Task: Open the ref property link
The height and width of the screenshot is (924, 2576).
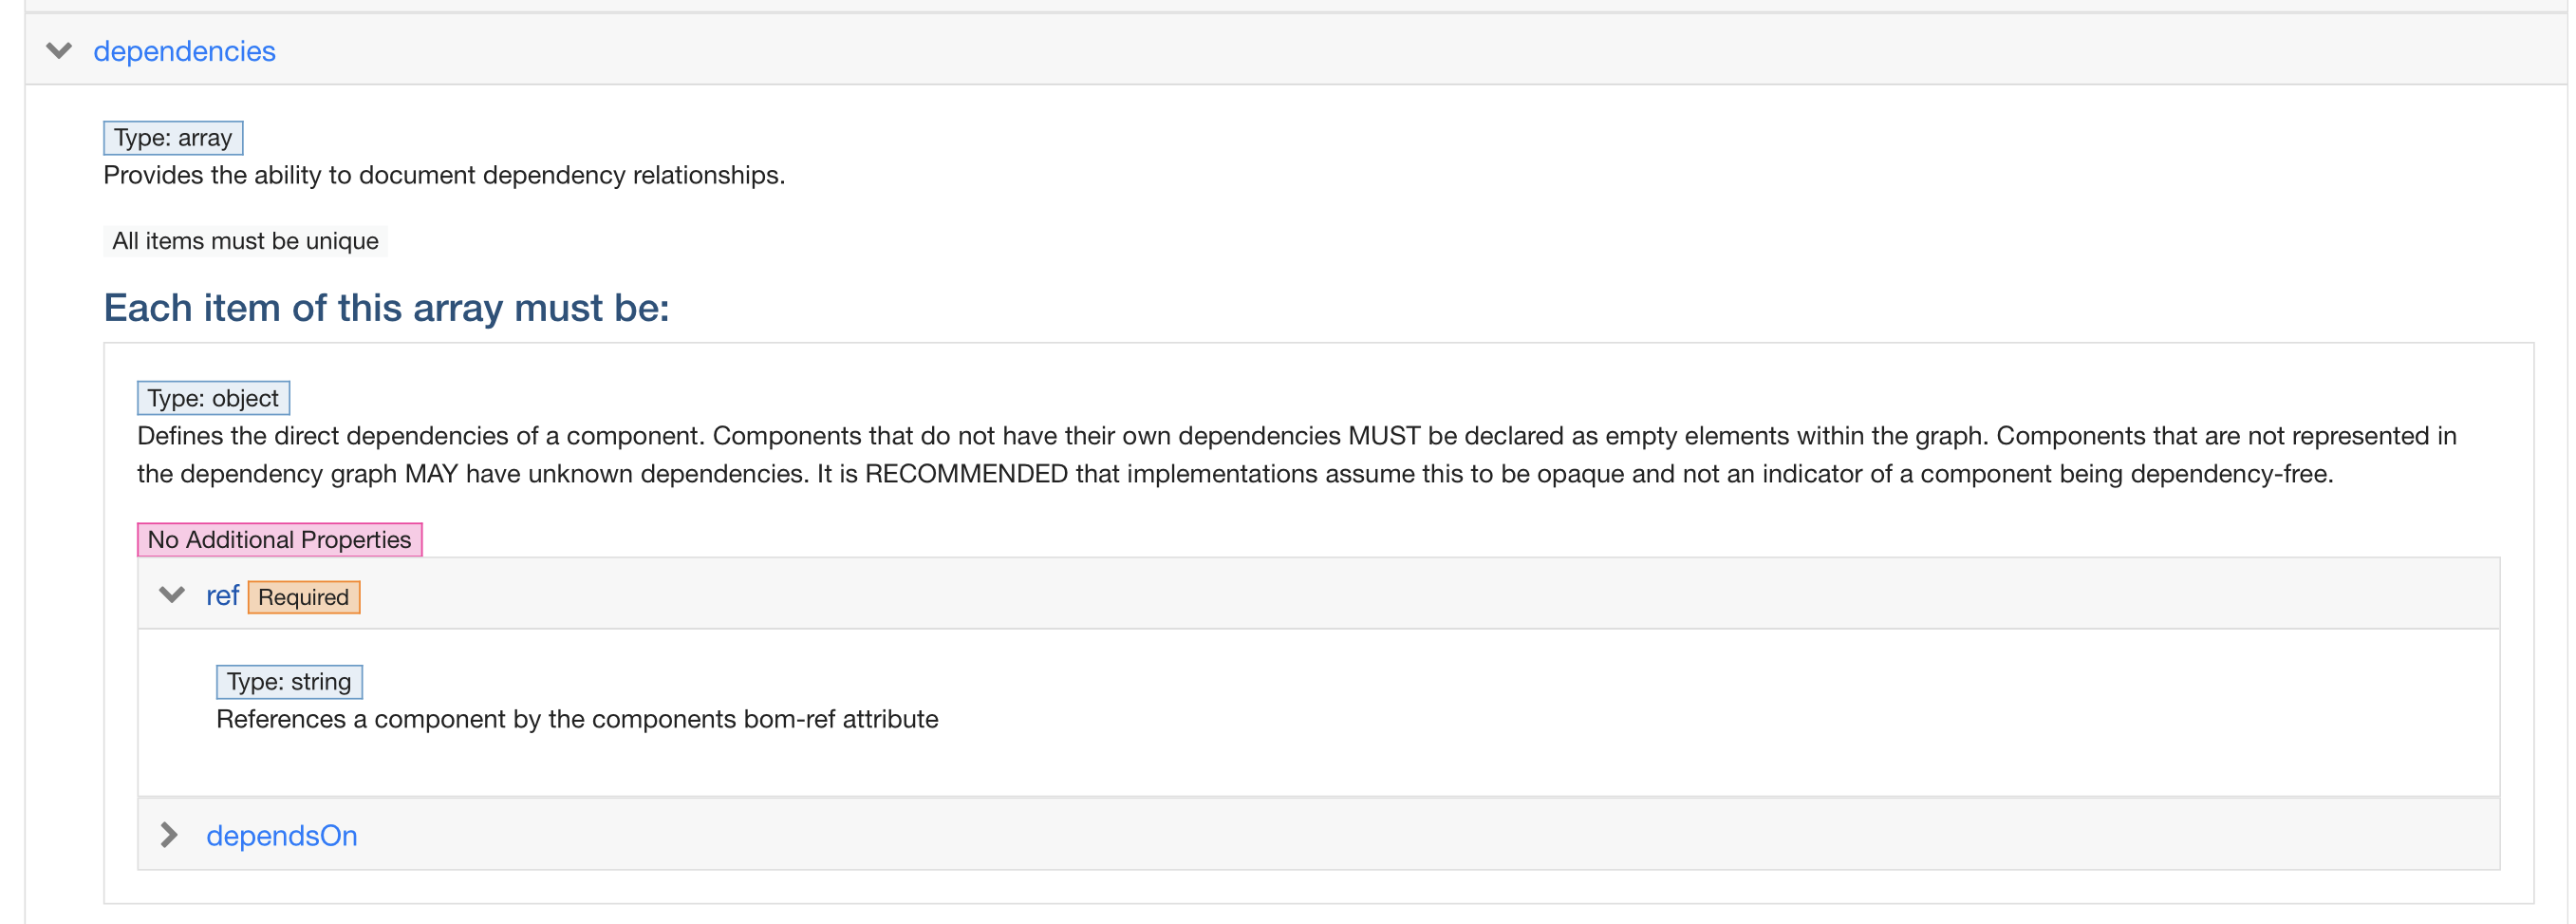Action: [x=222, y=595]
